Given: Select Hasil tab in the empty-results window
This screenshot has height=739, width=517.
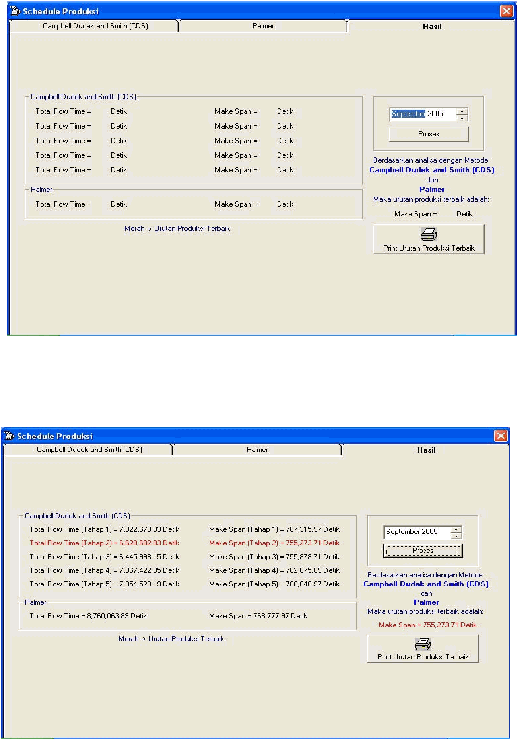Looking at the screenshot, I should (431, 26).
